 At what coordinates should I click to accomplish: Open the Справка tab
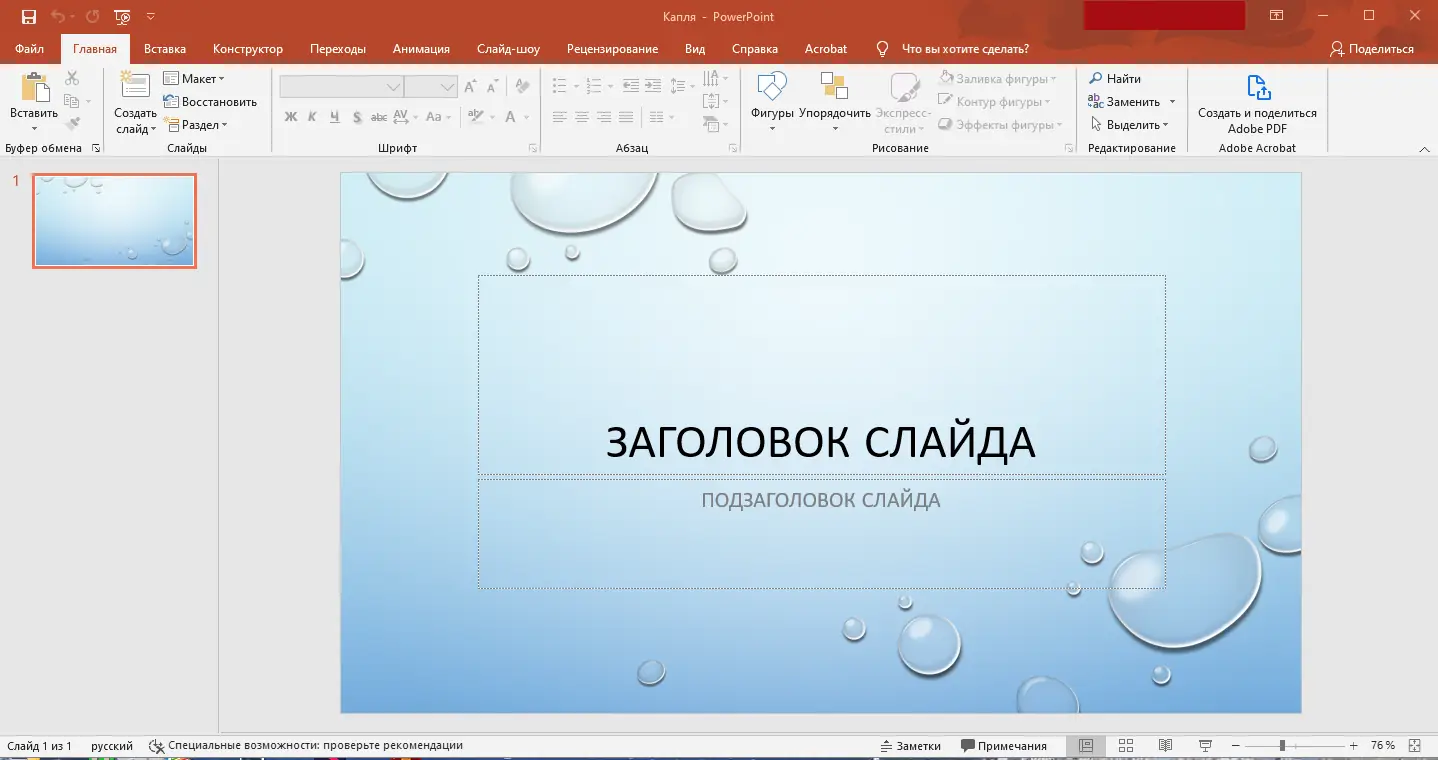[755, 49]
